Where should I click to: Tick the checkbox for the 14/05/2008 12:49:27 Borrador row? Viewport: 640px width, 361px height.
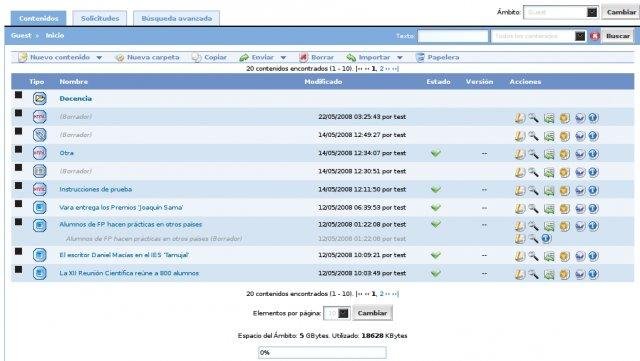tap(18, 131)
